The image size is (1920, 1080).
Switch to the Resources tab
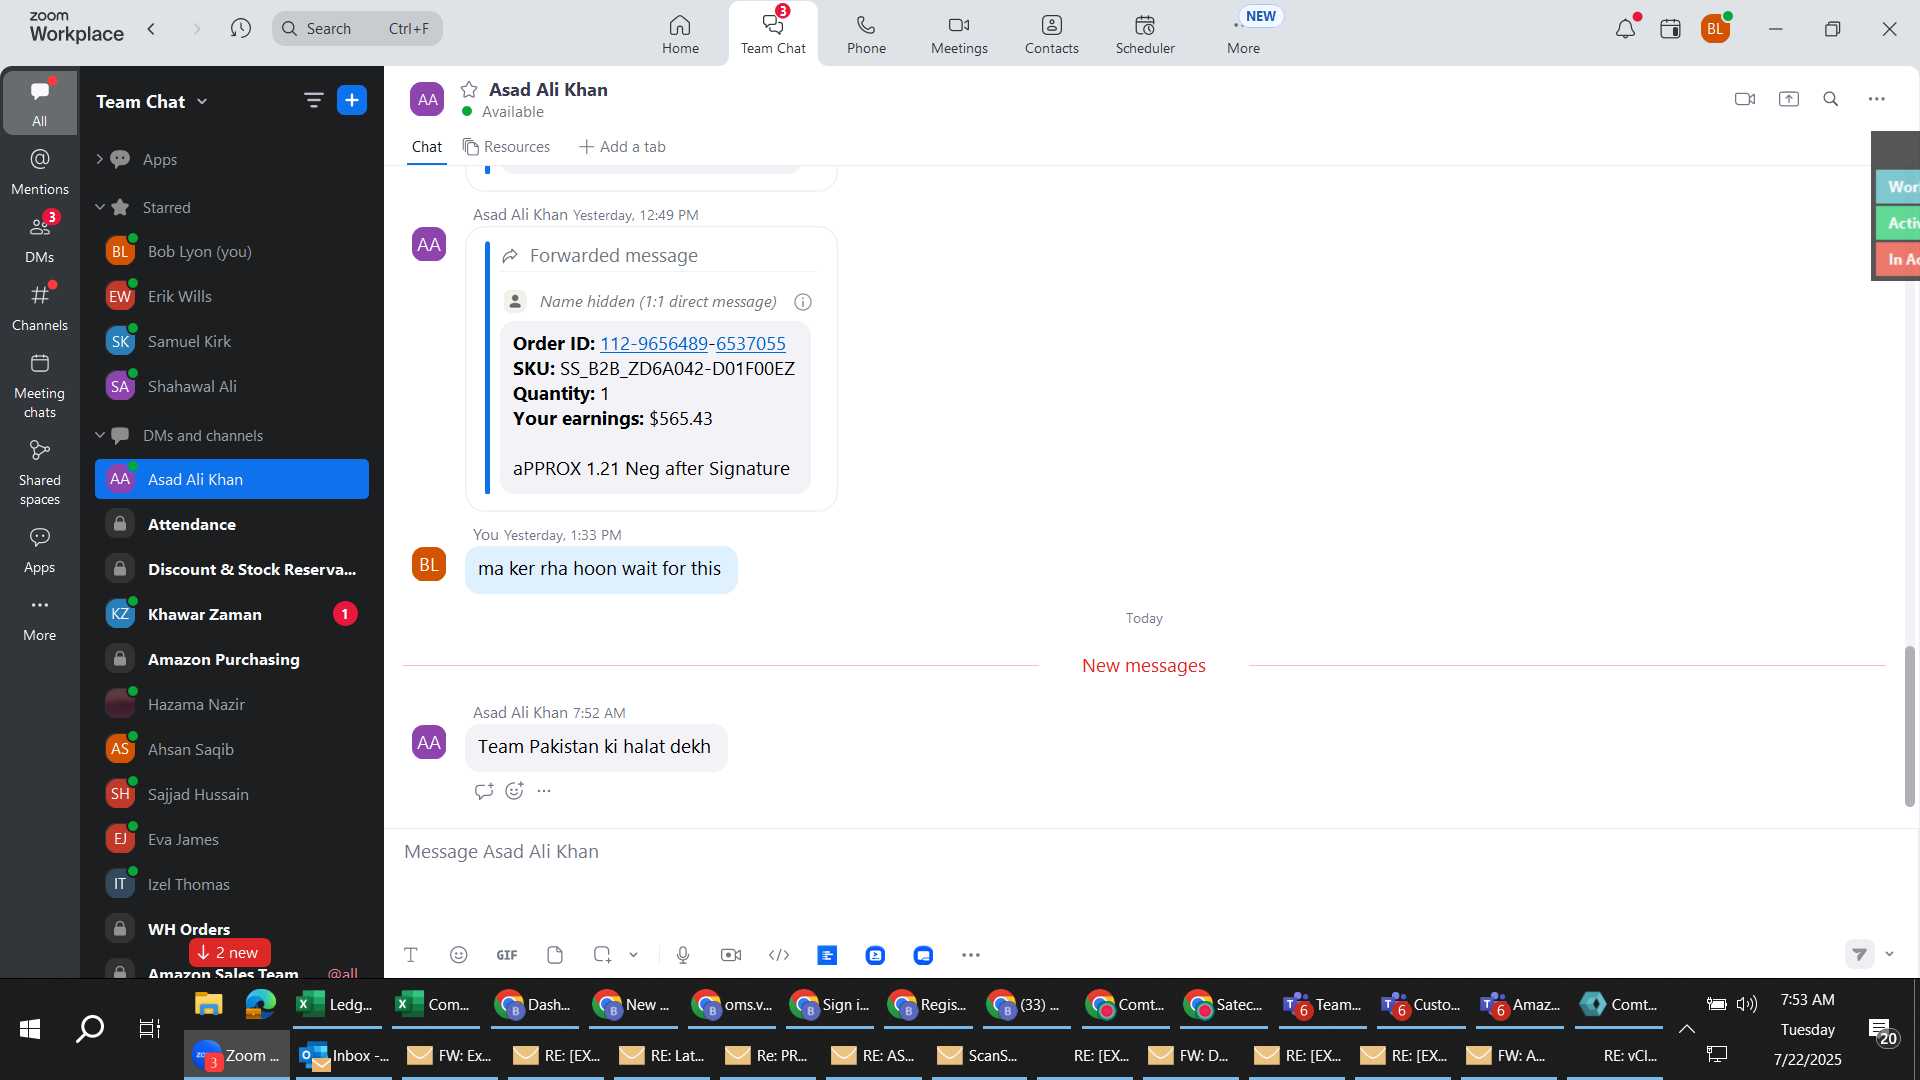506,147
